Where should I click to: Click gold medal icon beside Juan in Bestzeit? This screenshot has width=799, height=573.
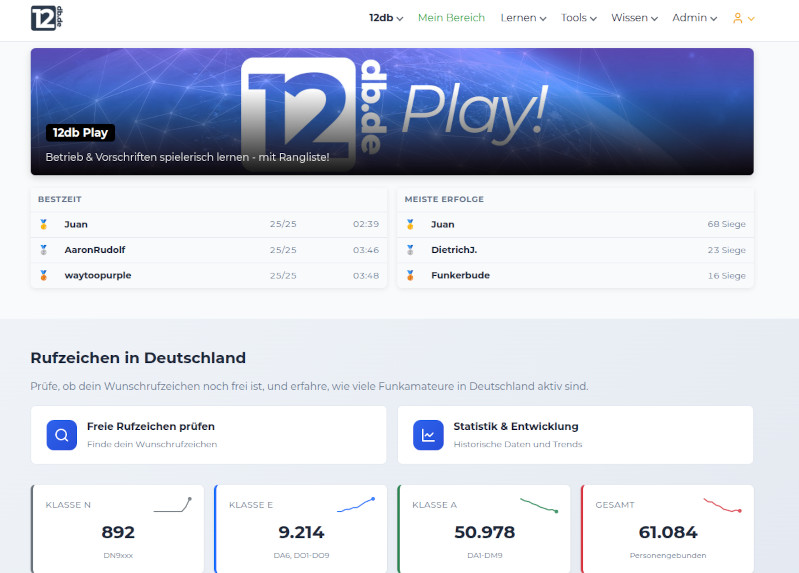(44, 224)
